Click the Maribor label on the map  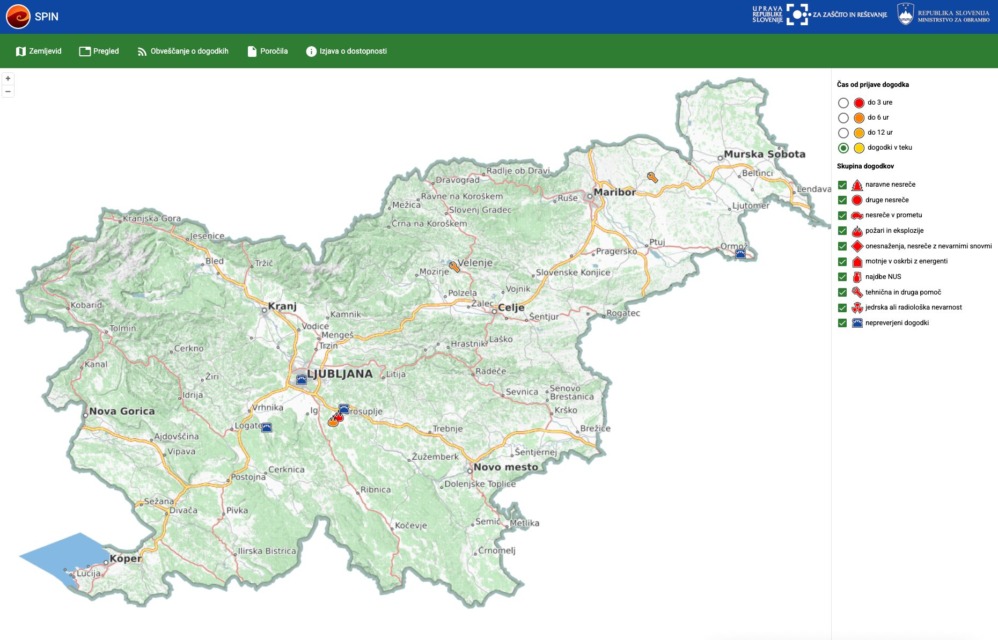coord(614,192)
